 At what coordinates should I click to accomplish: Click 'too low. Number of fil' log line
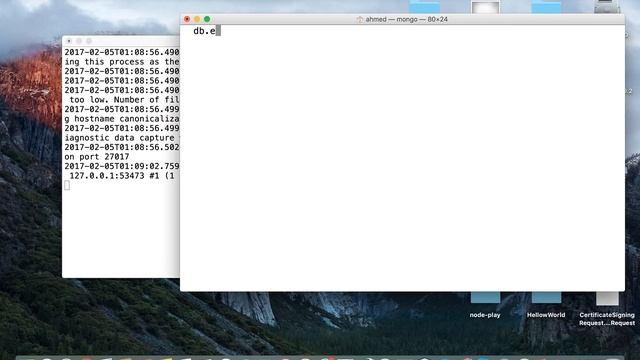124,100
